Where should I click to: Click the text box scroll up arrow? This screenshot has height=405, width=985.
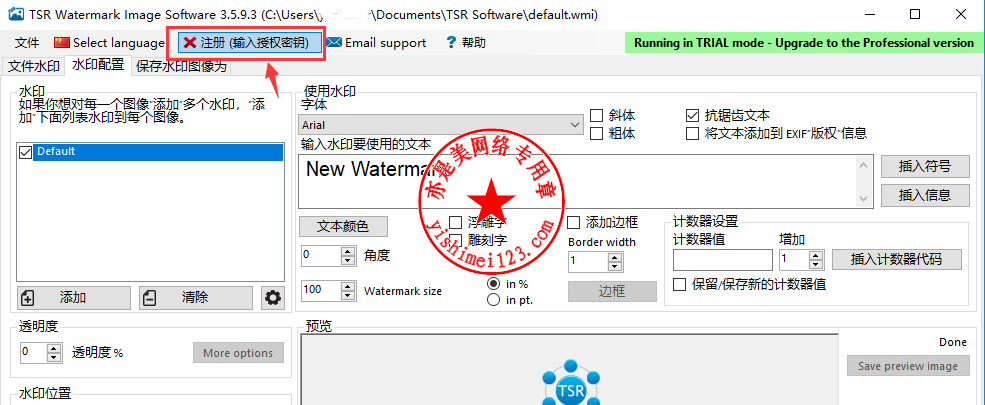[x=864, y=165]
